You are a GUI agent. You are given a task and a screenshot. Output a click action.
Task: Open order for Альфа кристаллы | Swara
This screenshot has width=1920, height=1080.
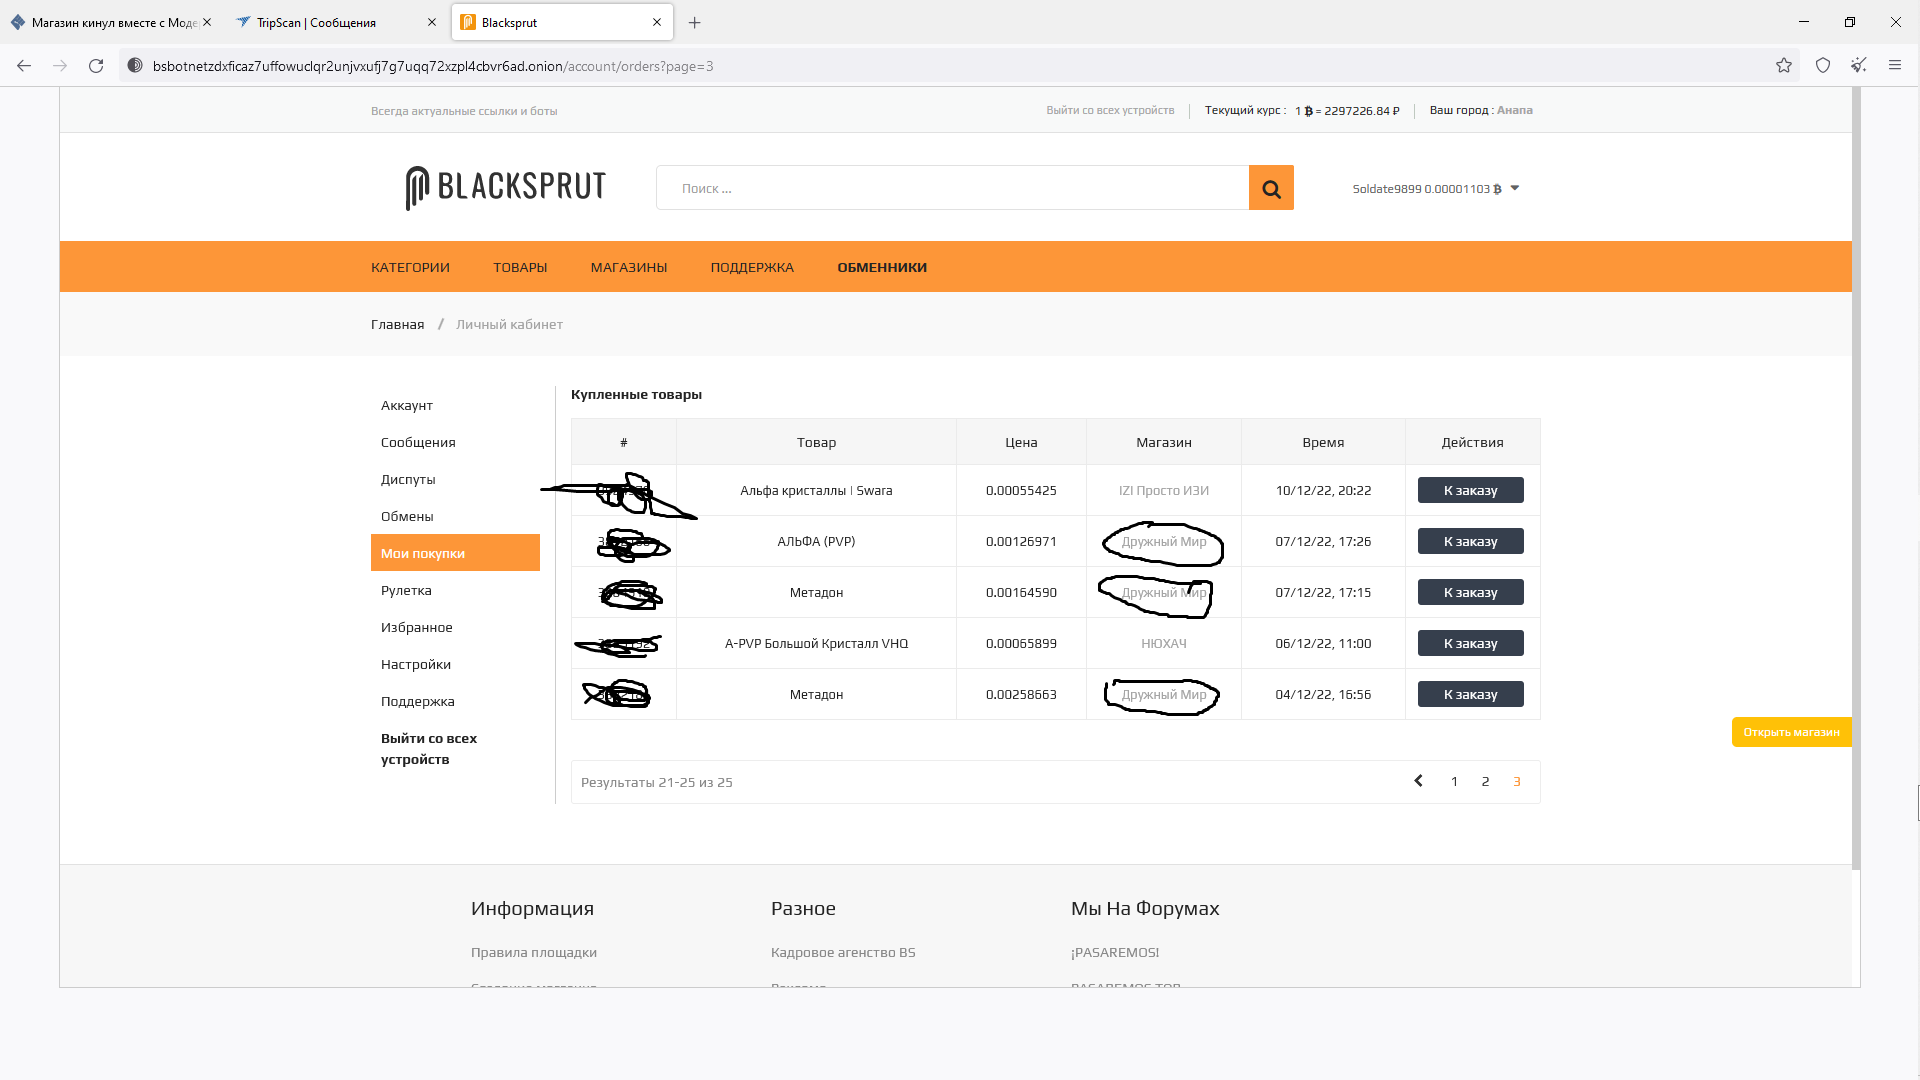click(x=1470, y=490)
